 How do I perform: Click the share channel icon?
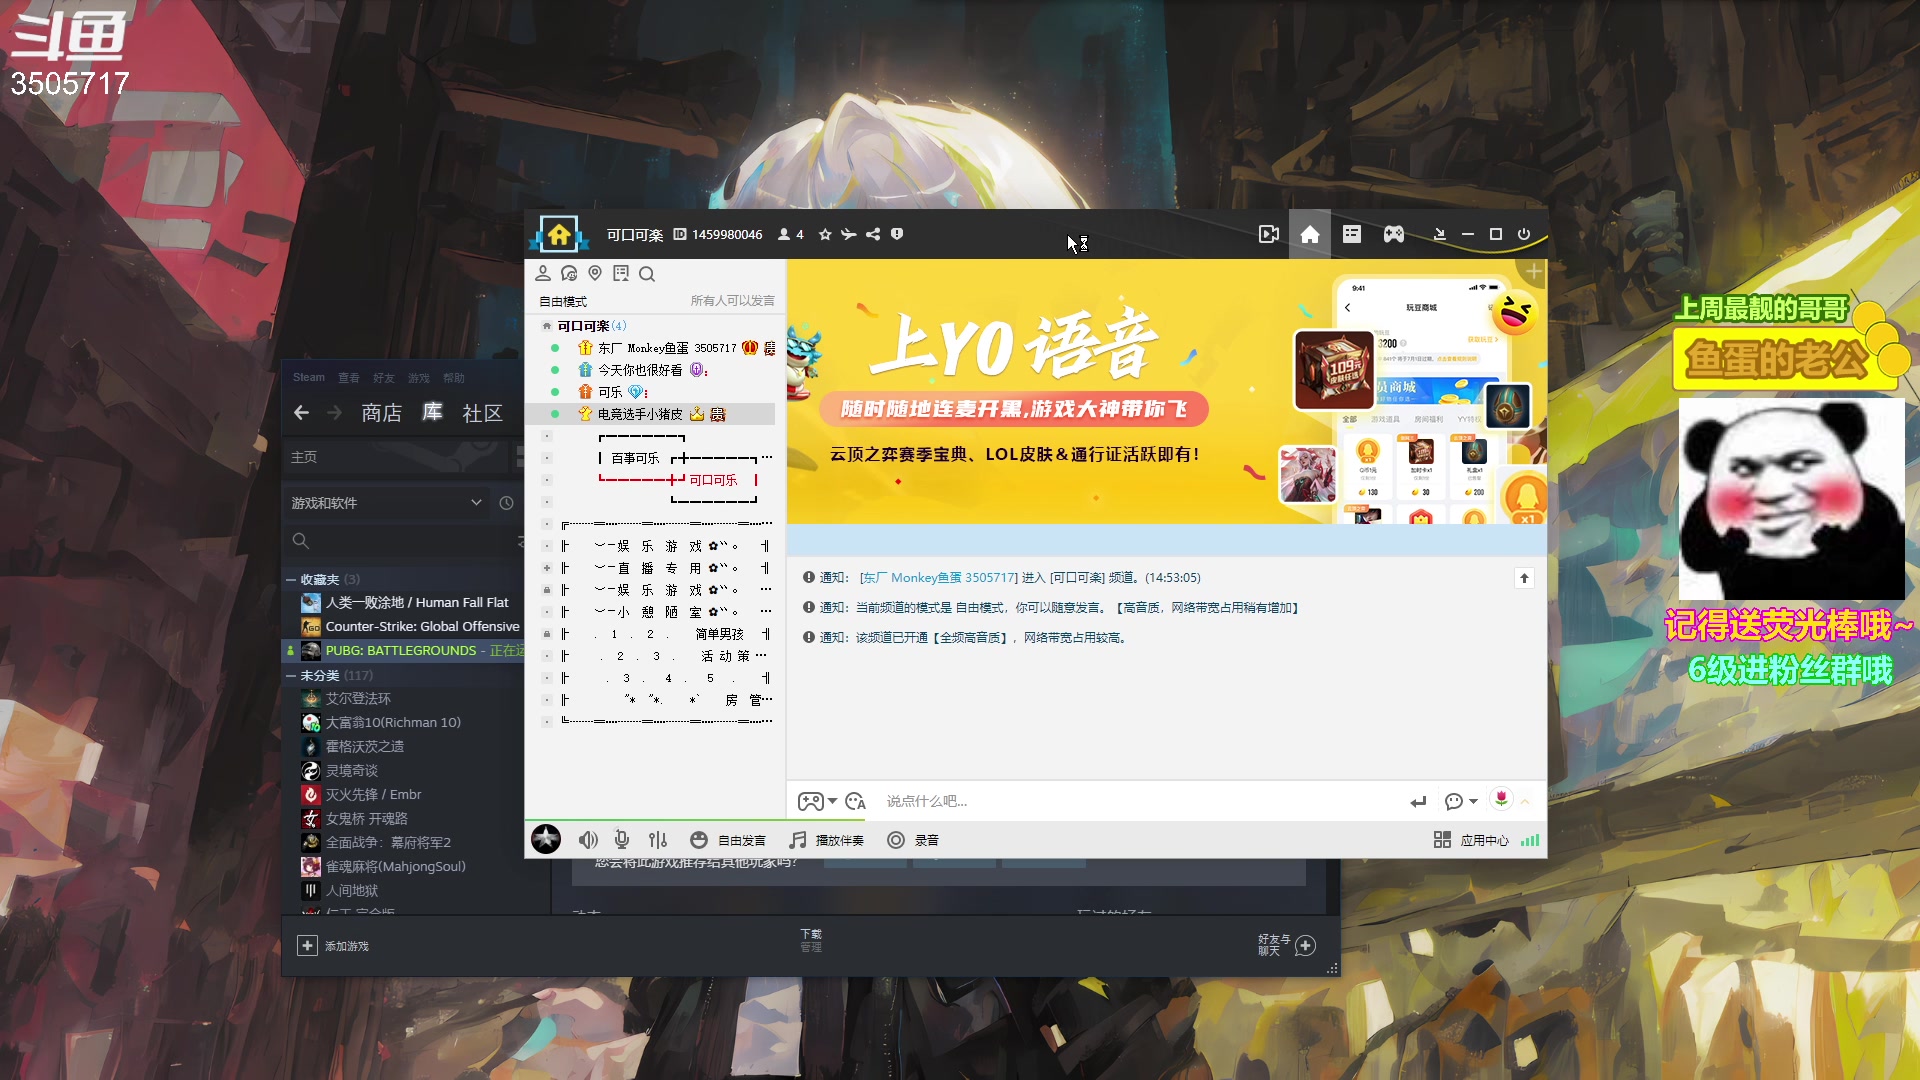[x=873, y=234]
